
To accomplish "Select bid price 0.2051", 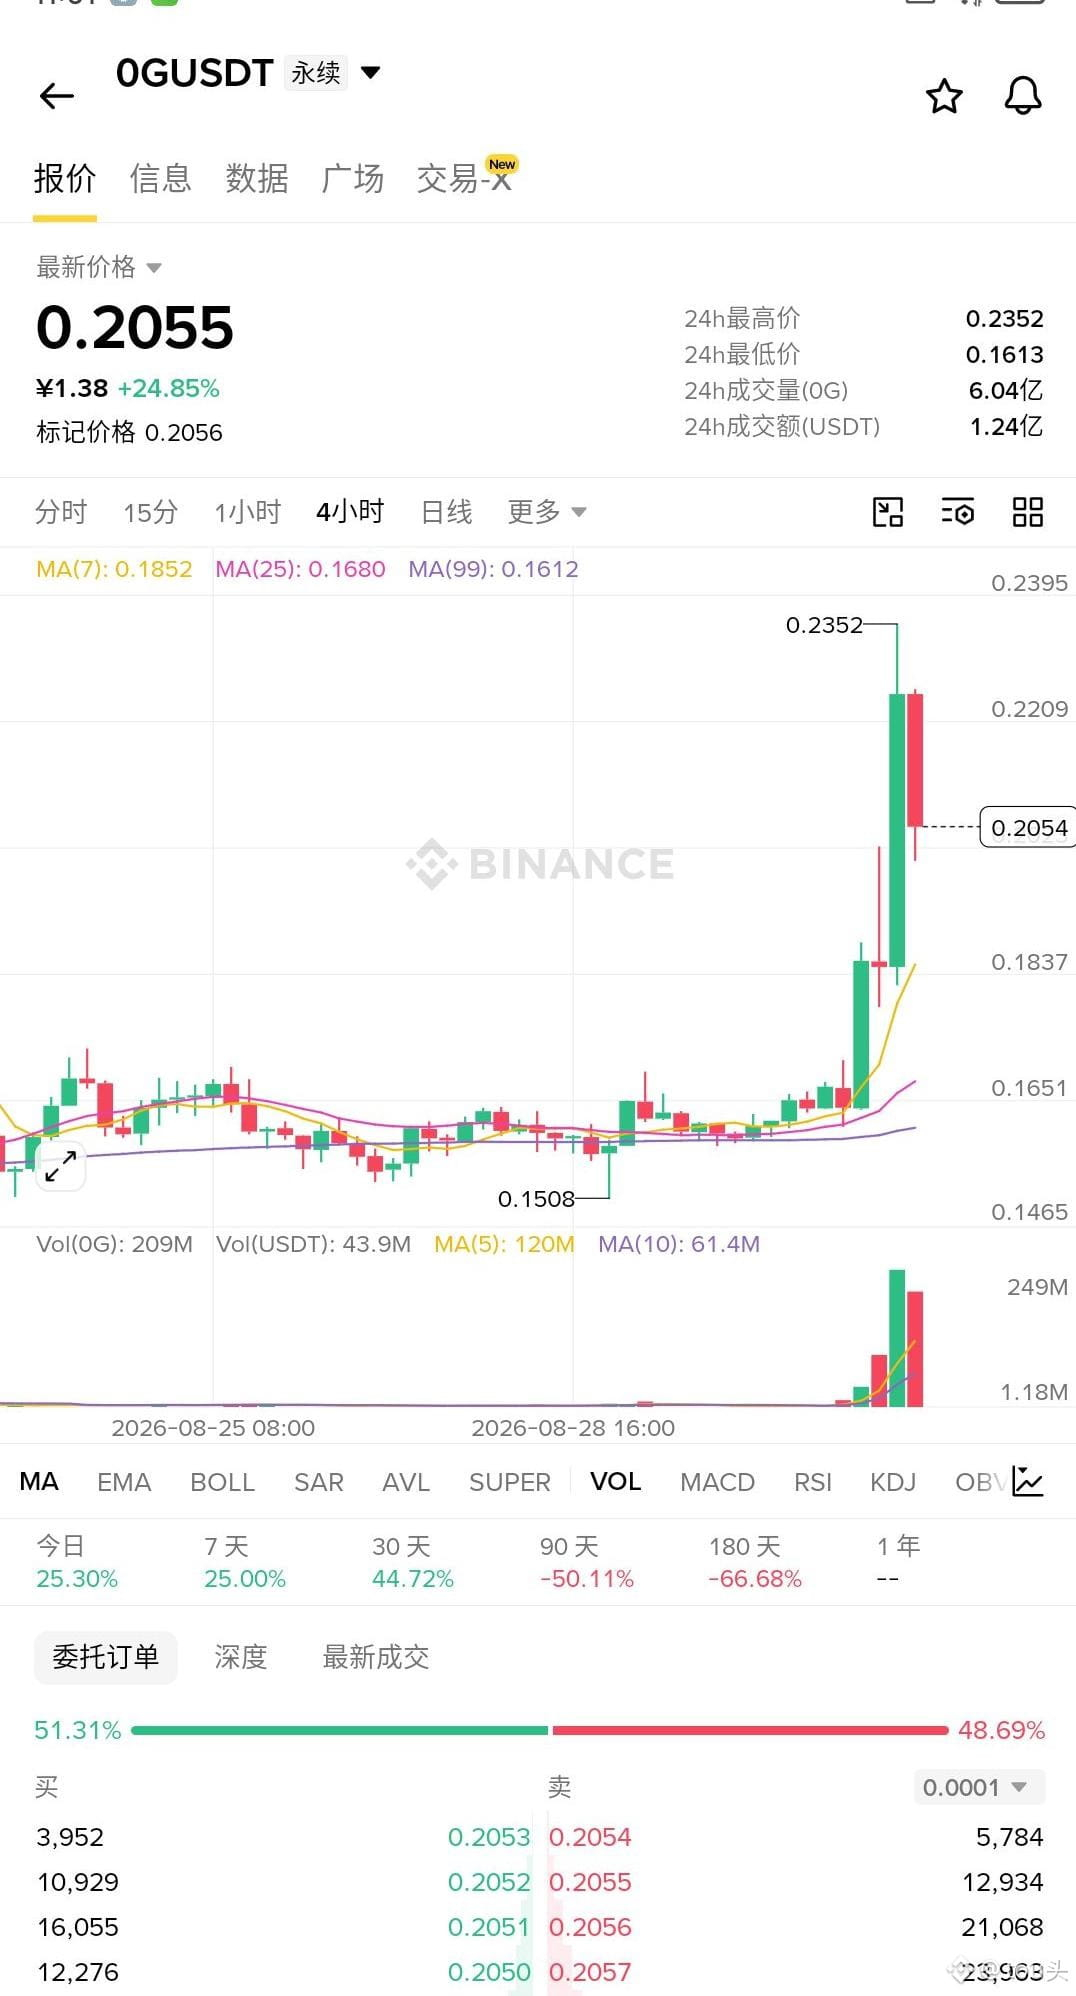I will pyautogui.click(x=489, y=1927).
